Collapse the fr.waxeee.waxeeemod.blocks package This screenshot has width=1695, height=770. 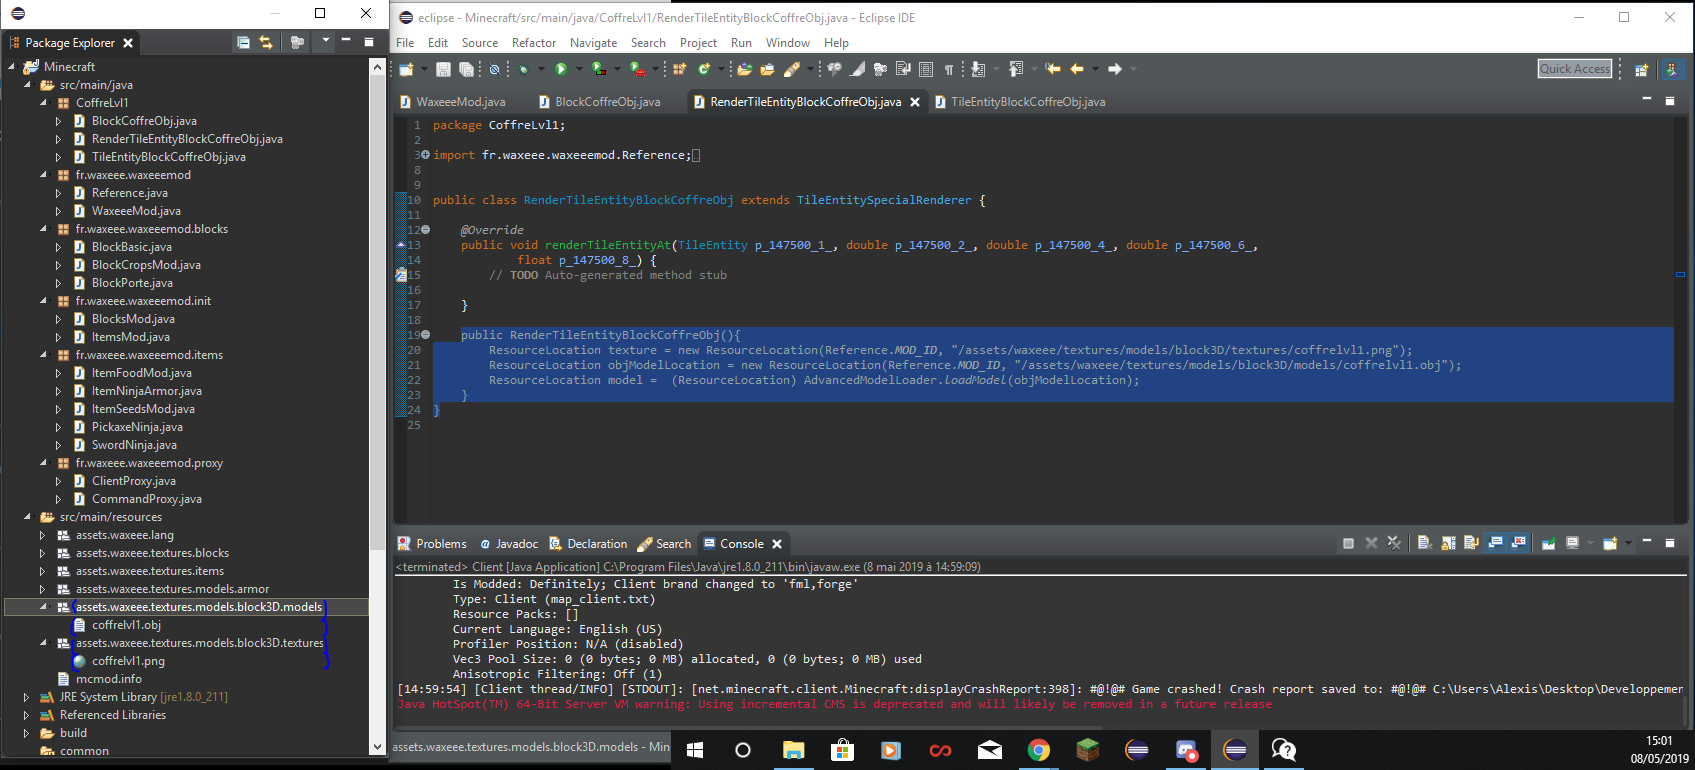43,229
